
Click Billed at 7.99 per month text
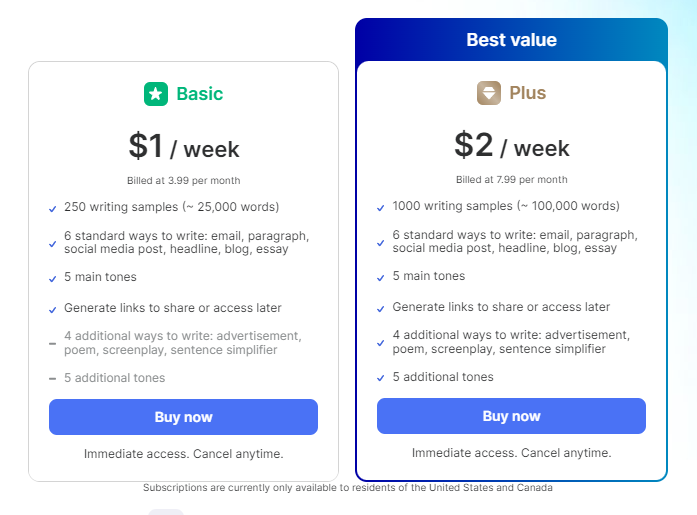511,180
